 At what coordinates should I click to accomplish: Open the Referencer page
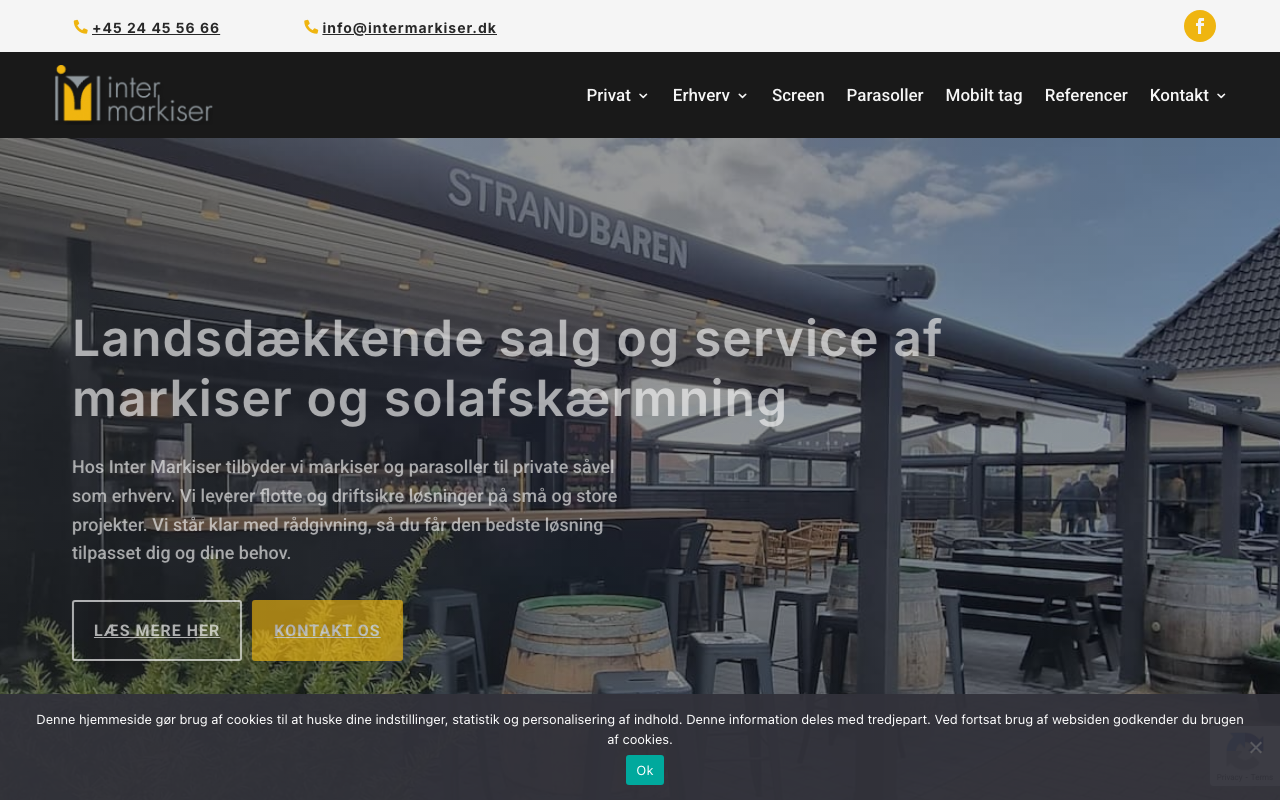click(x=1086, y=95)
